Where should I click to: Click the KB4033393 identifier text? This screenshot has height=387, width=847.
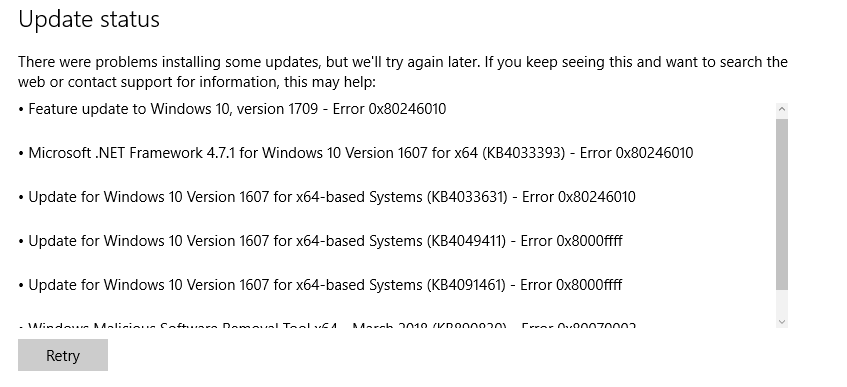(523, 153)
